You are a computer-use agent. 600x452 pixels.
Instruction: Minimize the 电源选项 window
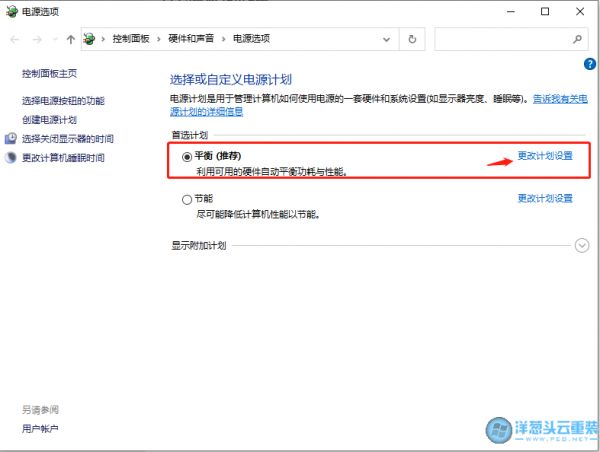click(x=510, y=11)
